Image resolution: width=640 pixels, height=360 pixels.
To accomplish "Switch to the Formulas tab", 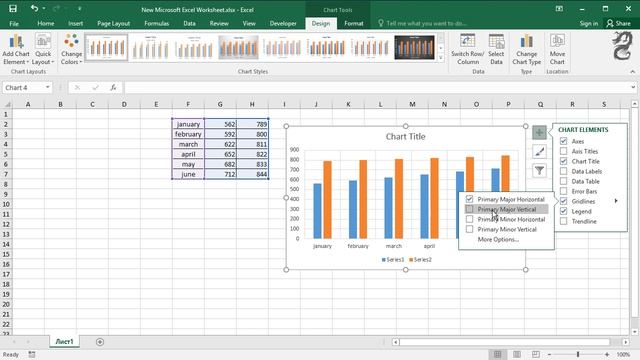I will [156, 23].
